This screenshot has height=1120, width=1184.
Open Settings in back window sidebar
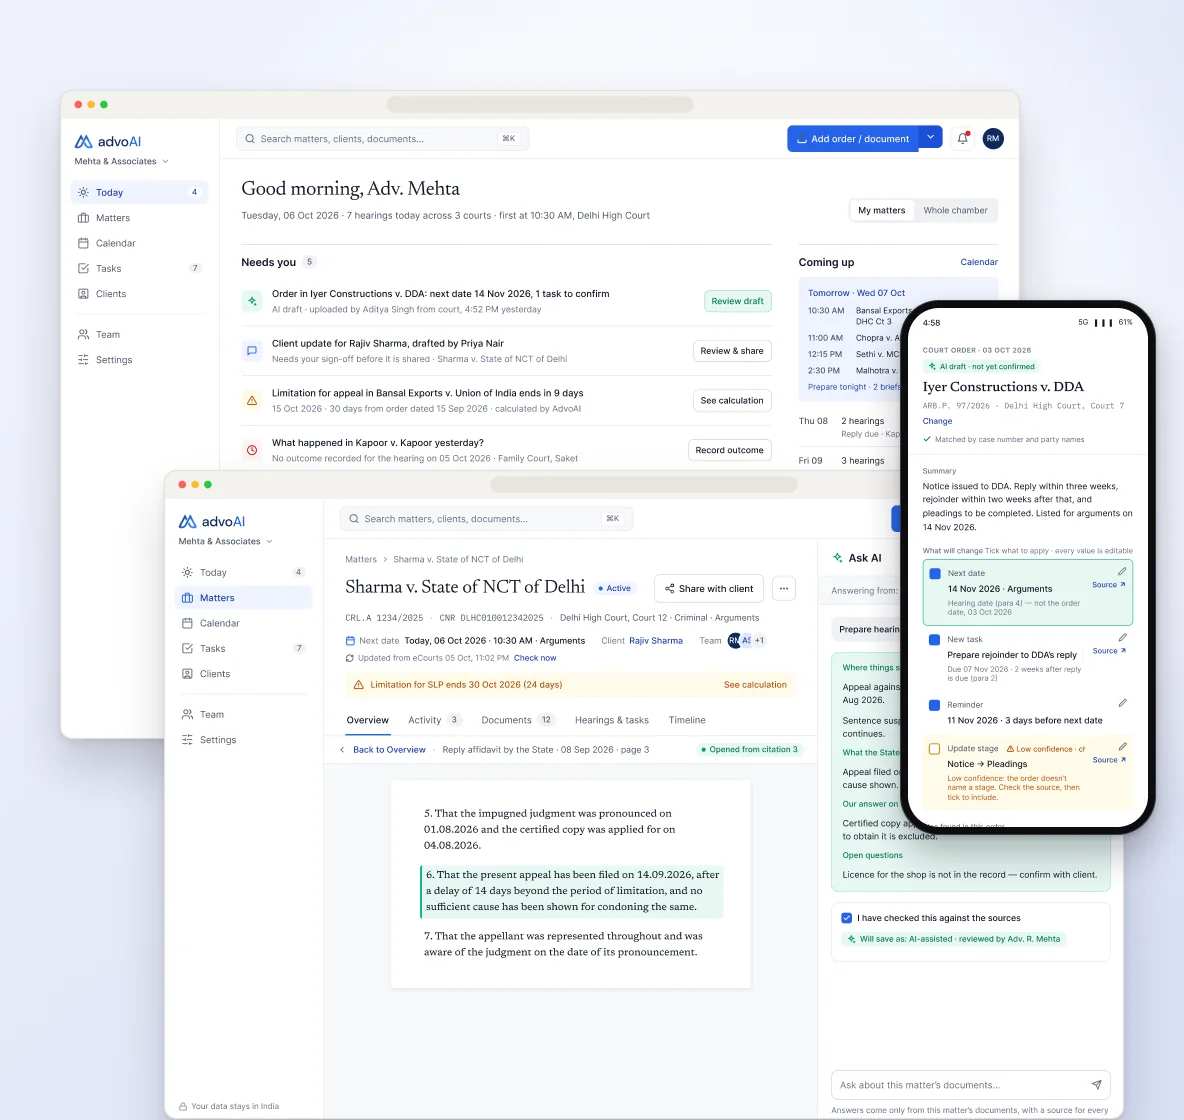[139, 359]
